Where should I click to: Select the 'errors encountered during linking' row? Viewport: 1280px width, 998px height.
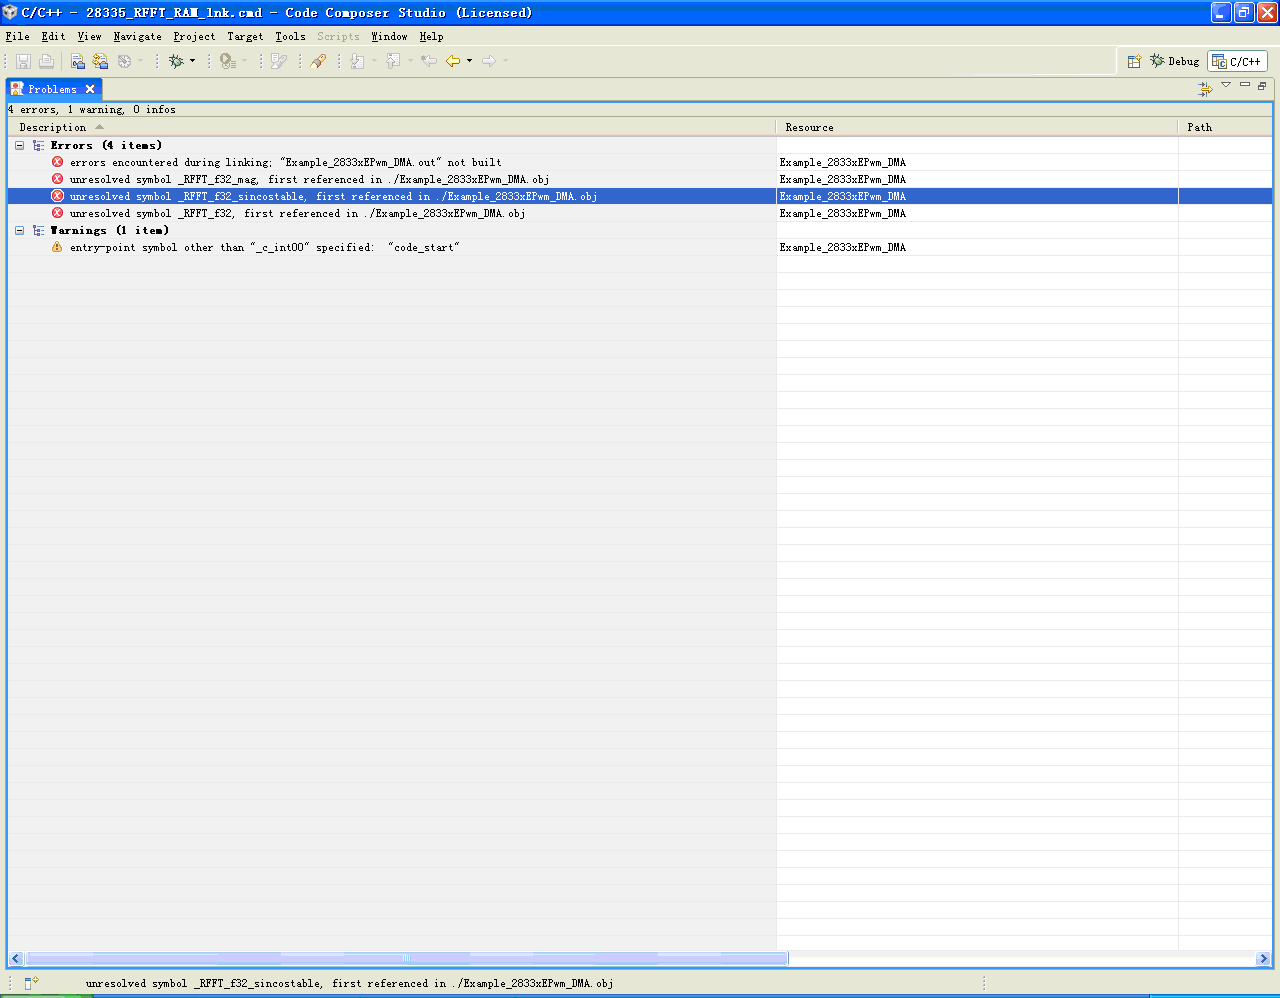click(x=640, y=162)
